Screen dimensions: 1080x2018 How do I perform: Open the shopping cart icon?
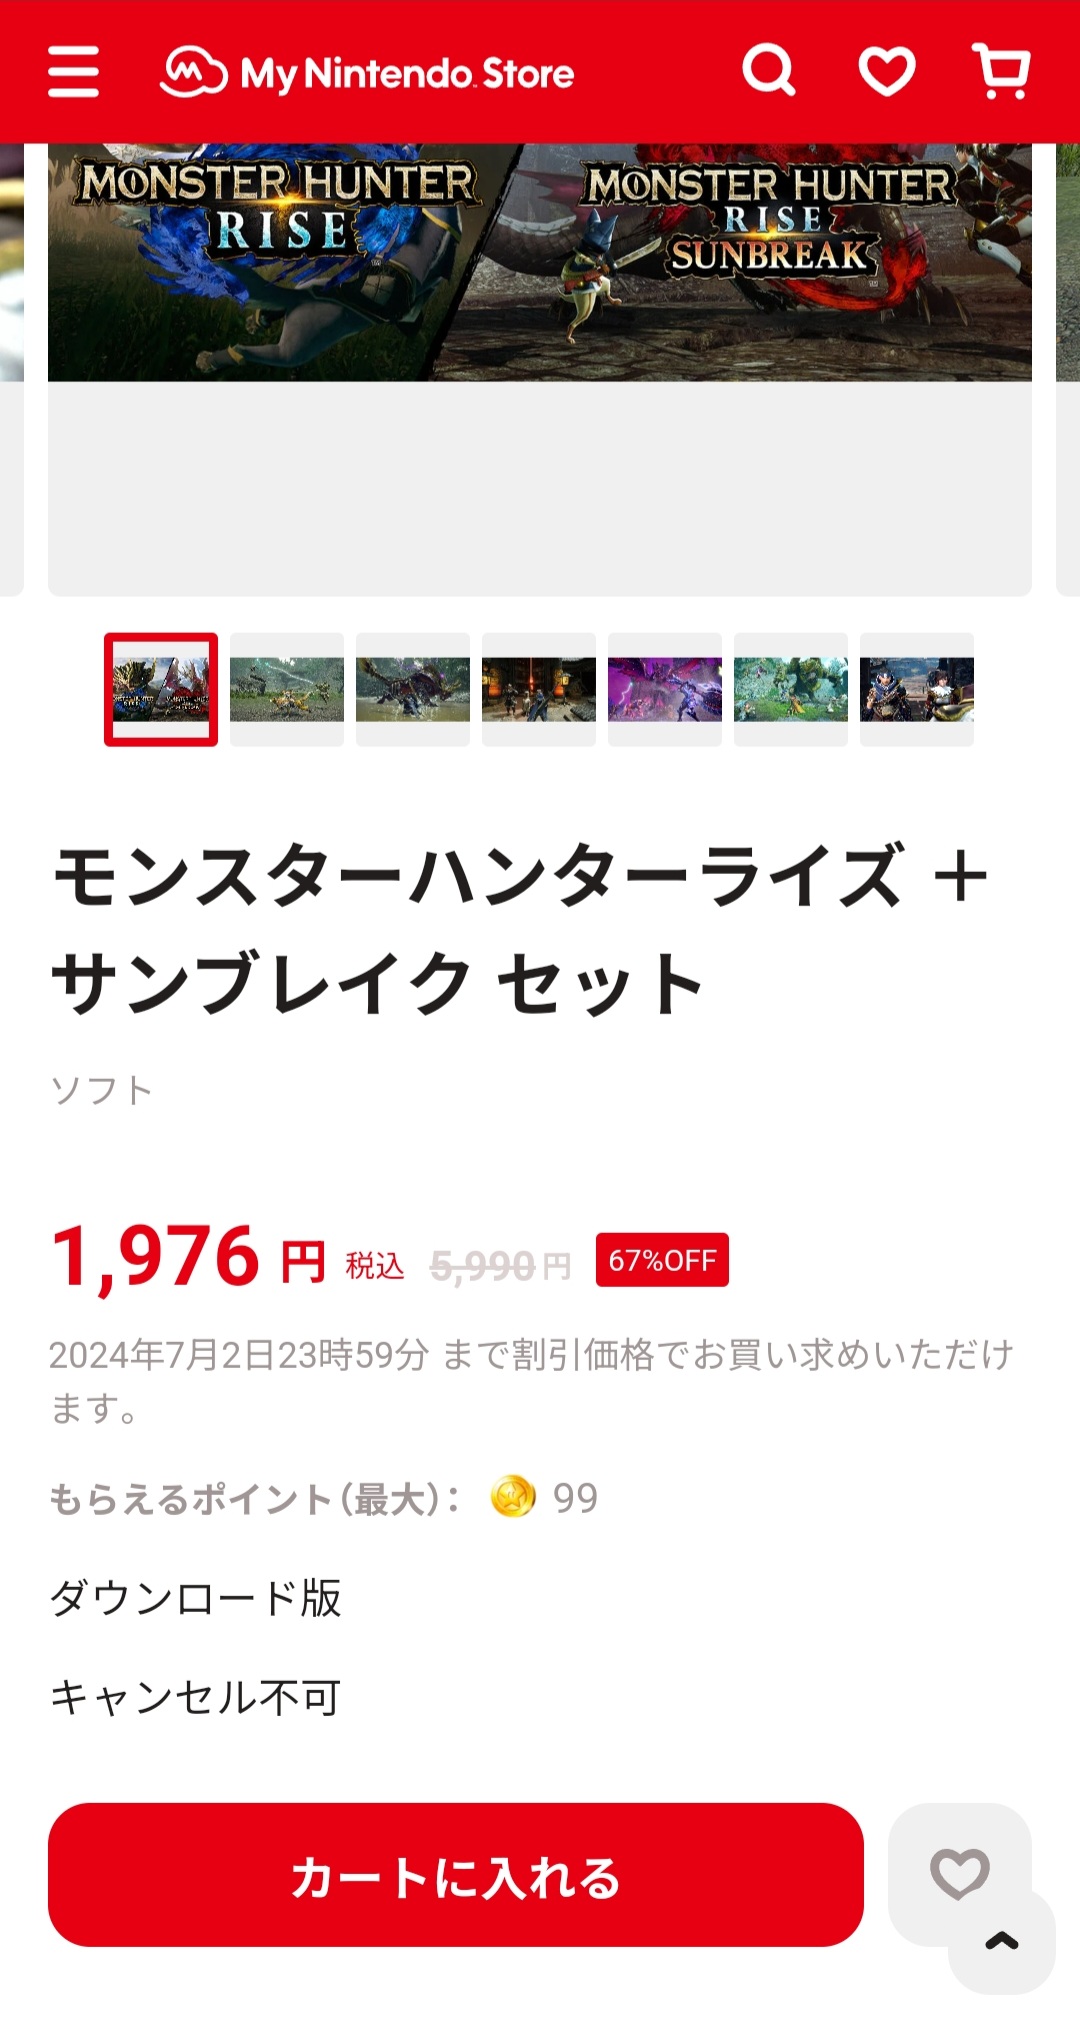click(1001, 71)
